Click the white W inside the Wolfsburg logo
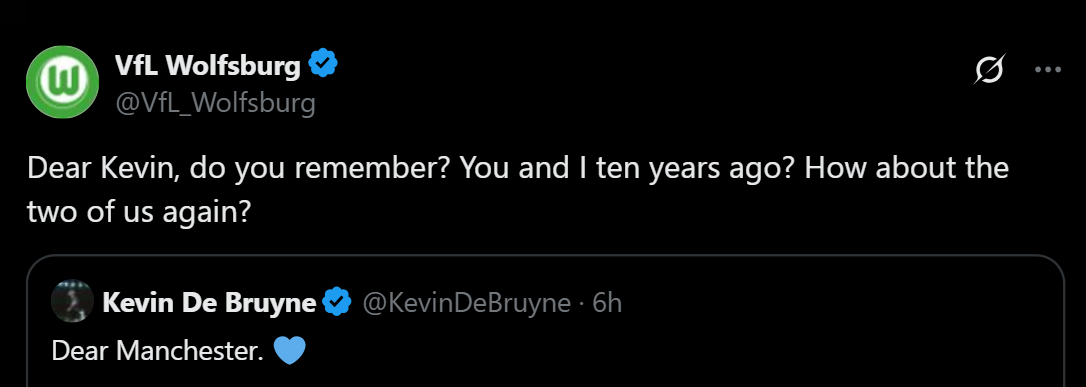The height and width of the screenshot is (387, 1086). [x=62, y=82]
